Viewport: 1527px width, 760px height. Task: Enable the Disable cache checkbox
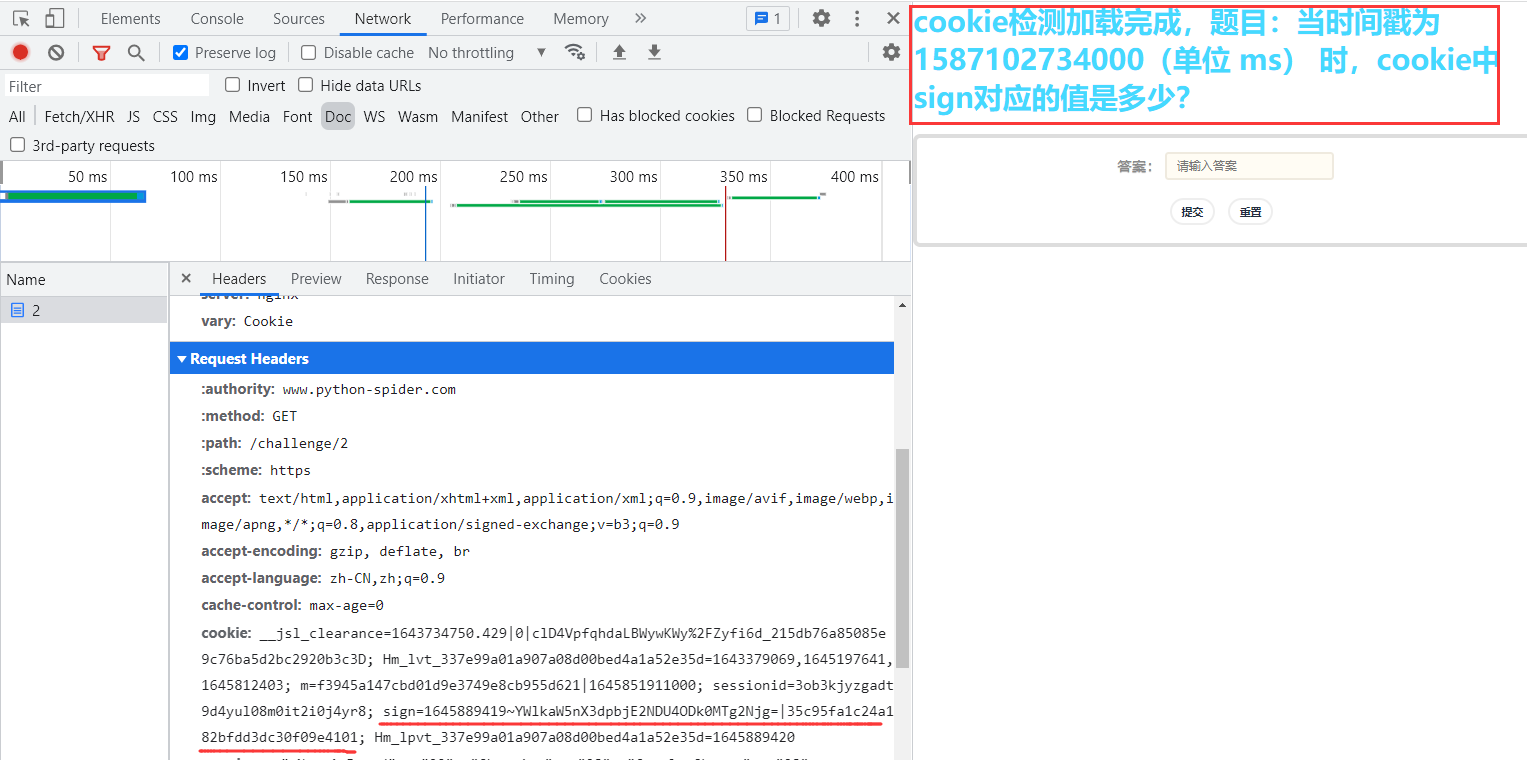[x=309, y=52]
